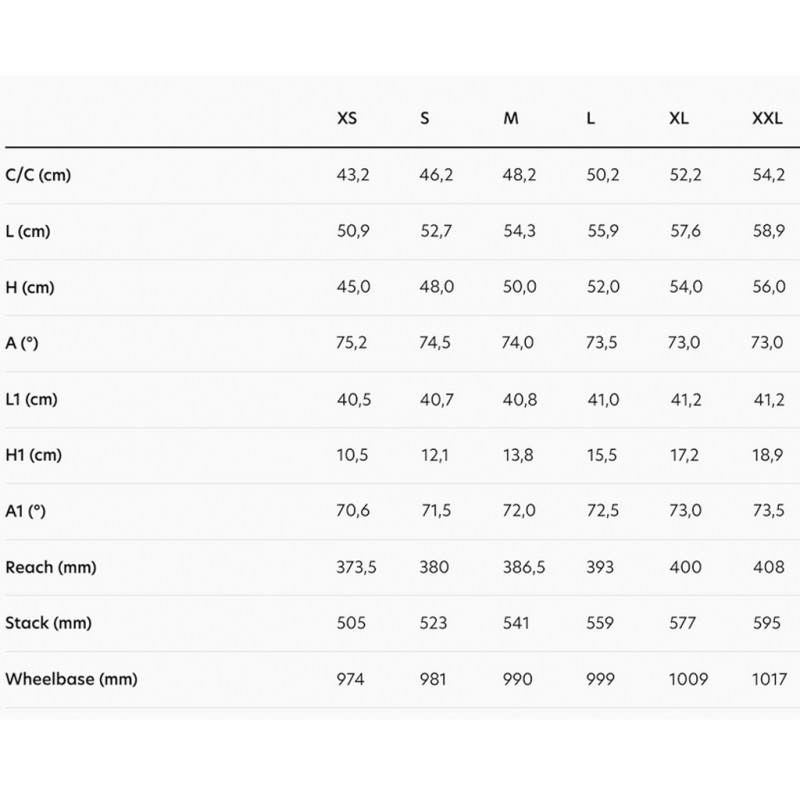Click the Wheelbase value 974

click(351, 679)
